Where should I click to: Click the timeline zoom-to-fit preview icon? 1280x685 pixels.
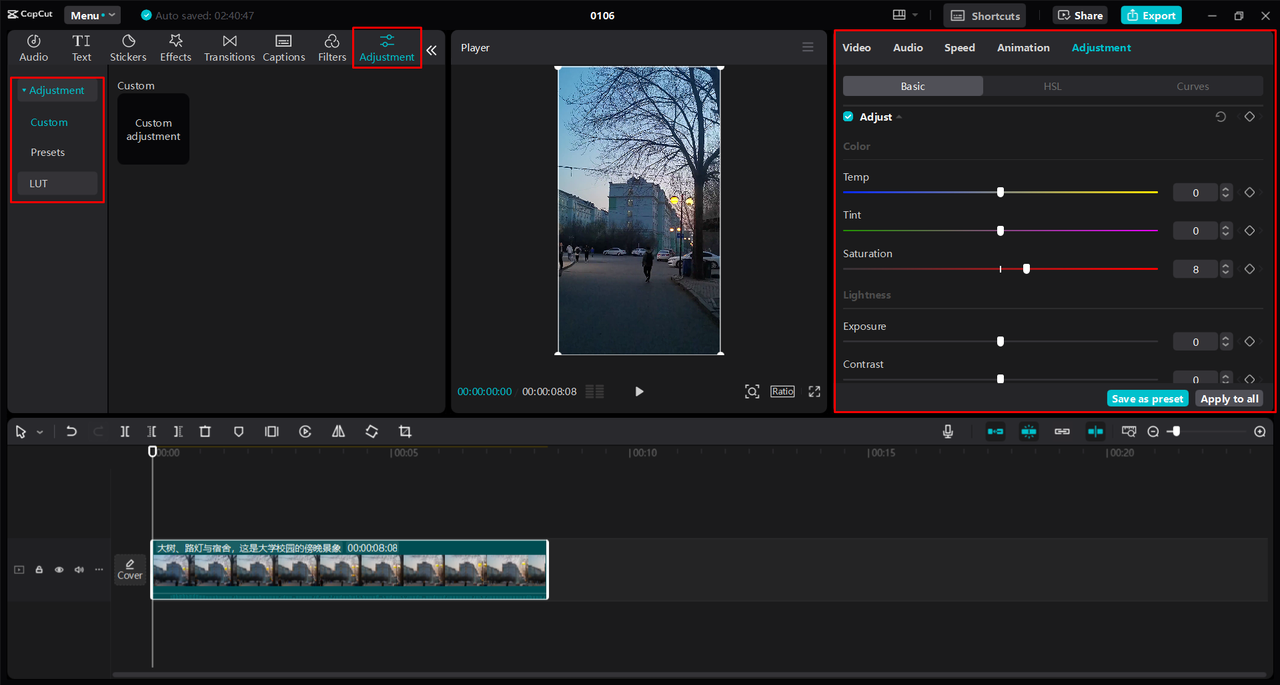pyautogui.click(x=1129, y=431)
